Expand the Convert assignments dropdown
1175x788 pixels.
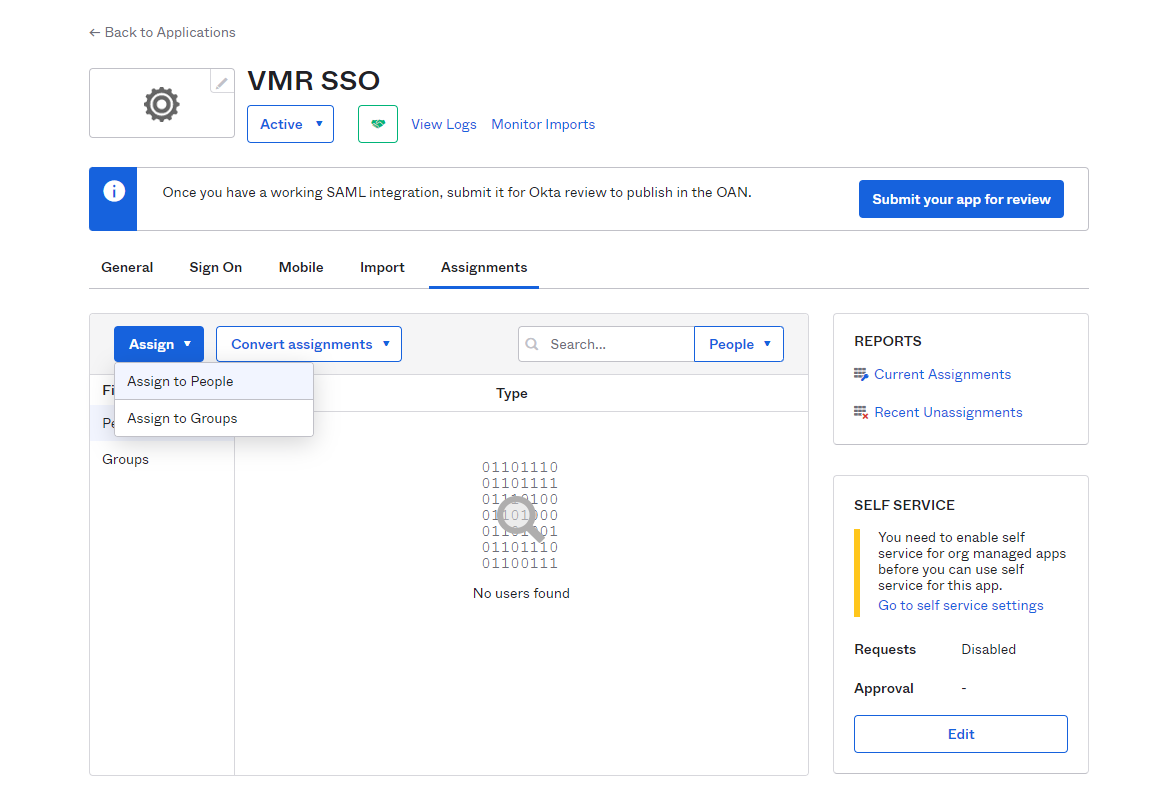[309, 344]
